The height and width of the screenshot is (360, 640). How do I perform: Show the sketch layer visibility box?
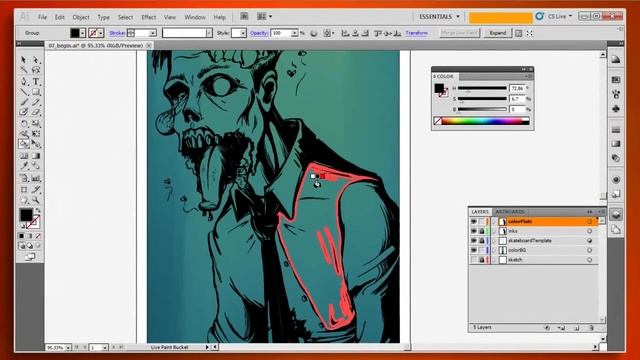click(x=473, y=260)
